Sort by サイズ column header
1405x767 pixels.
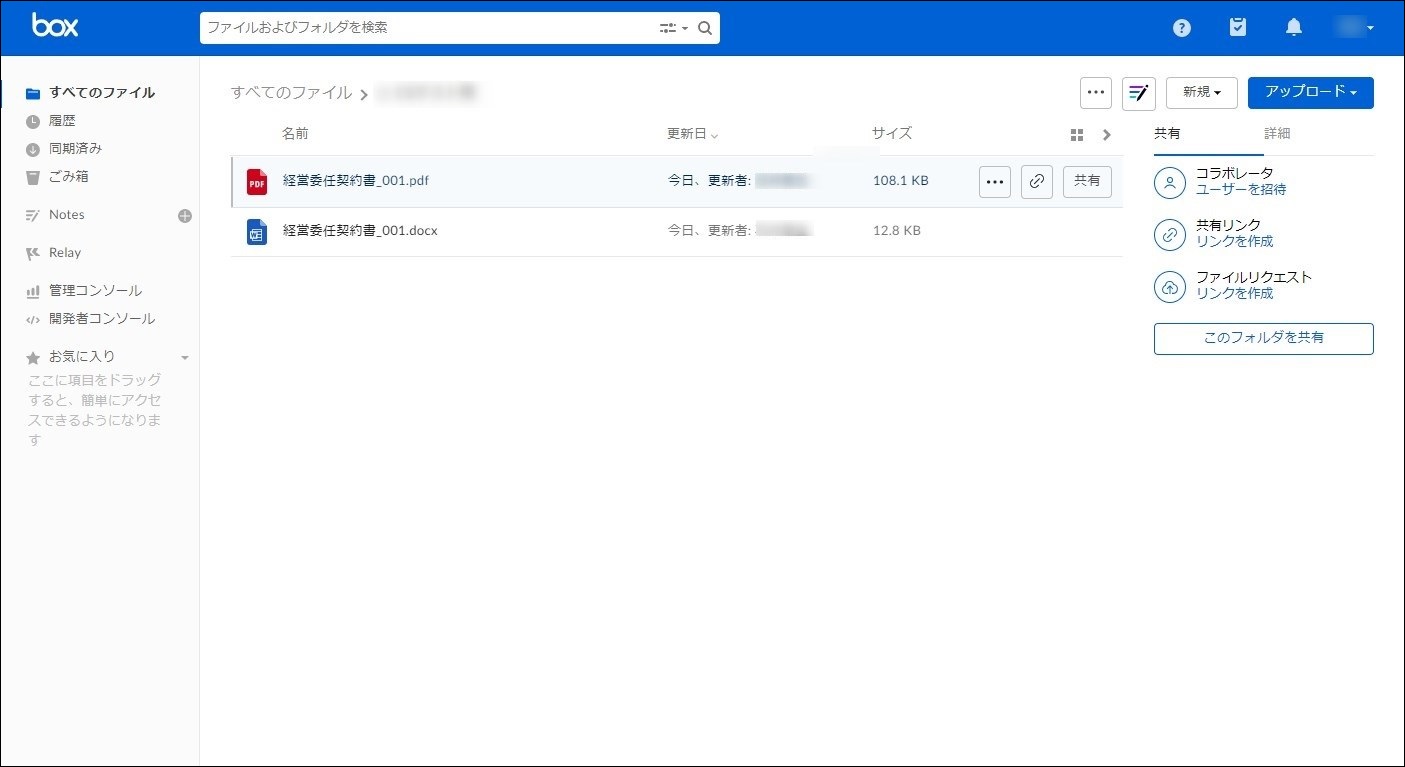(x=892, y=134)
